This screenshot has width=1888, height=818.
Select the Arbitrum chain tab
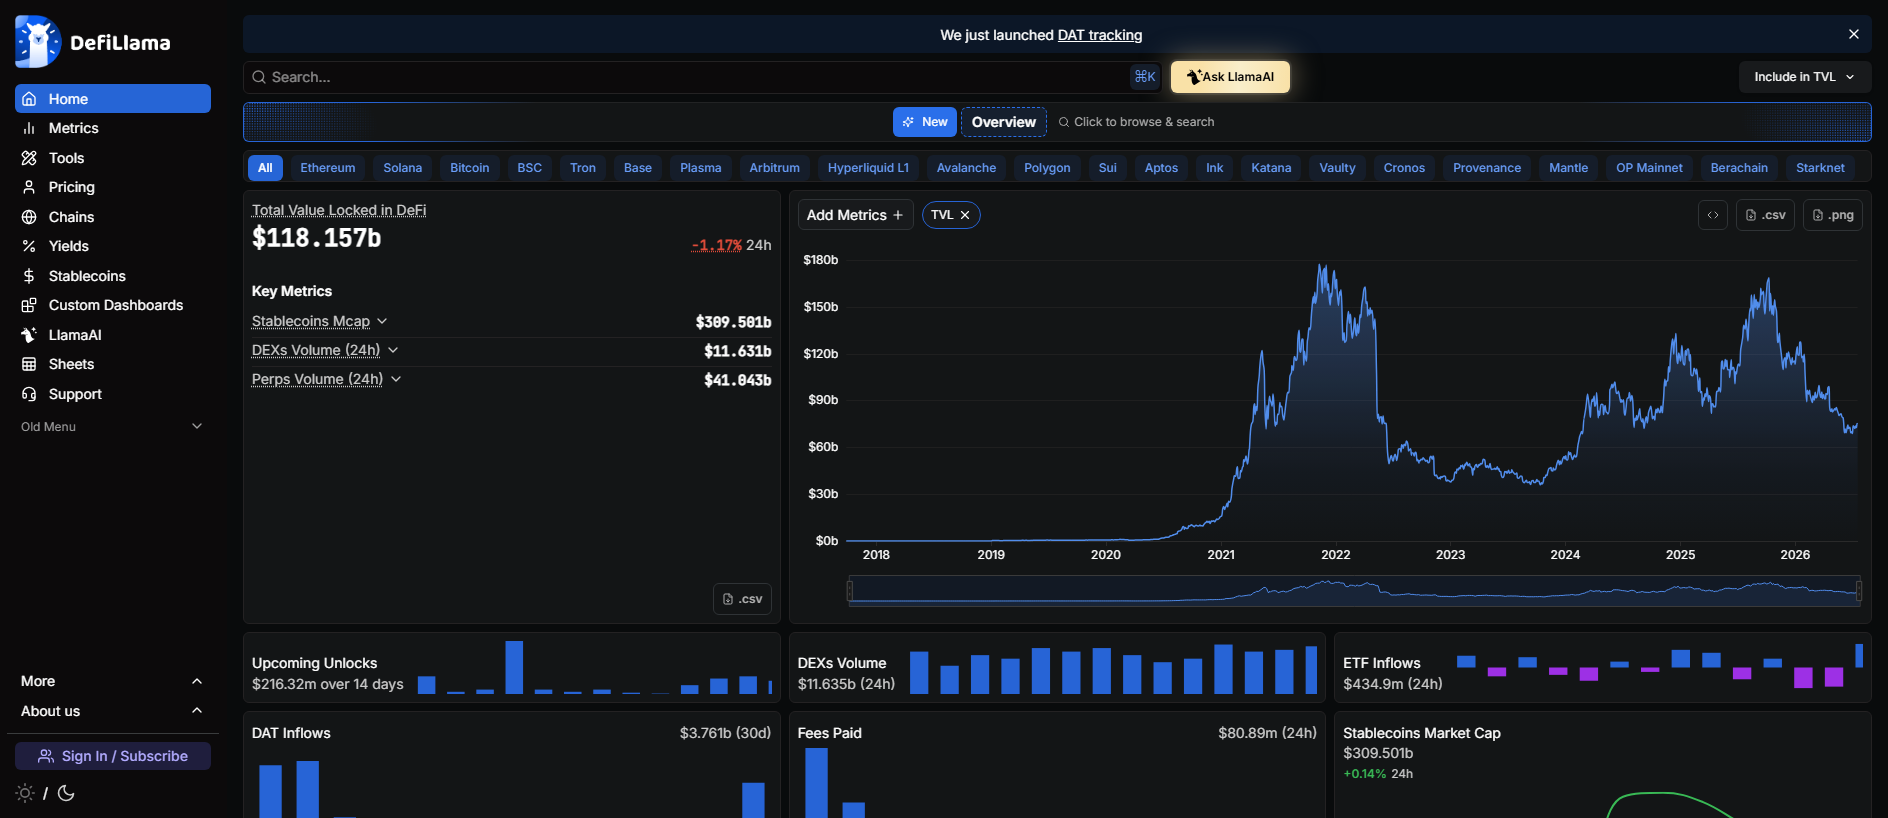[775, 168]
